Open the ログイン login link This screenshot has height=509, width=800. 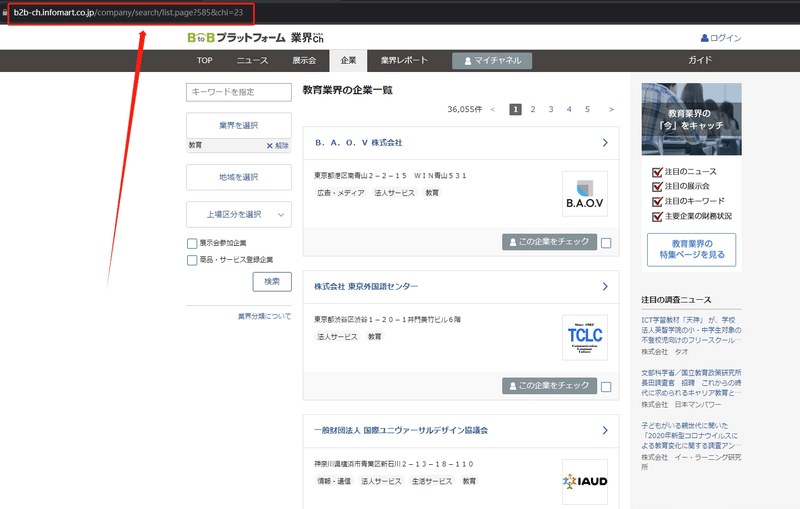tap(721, 38)
